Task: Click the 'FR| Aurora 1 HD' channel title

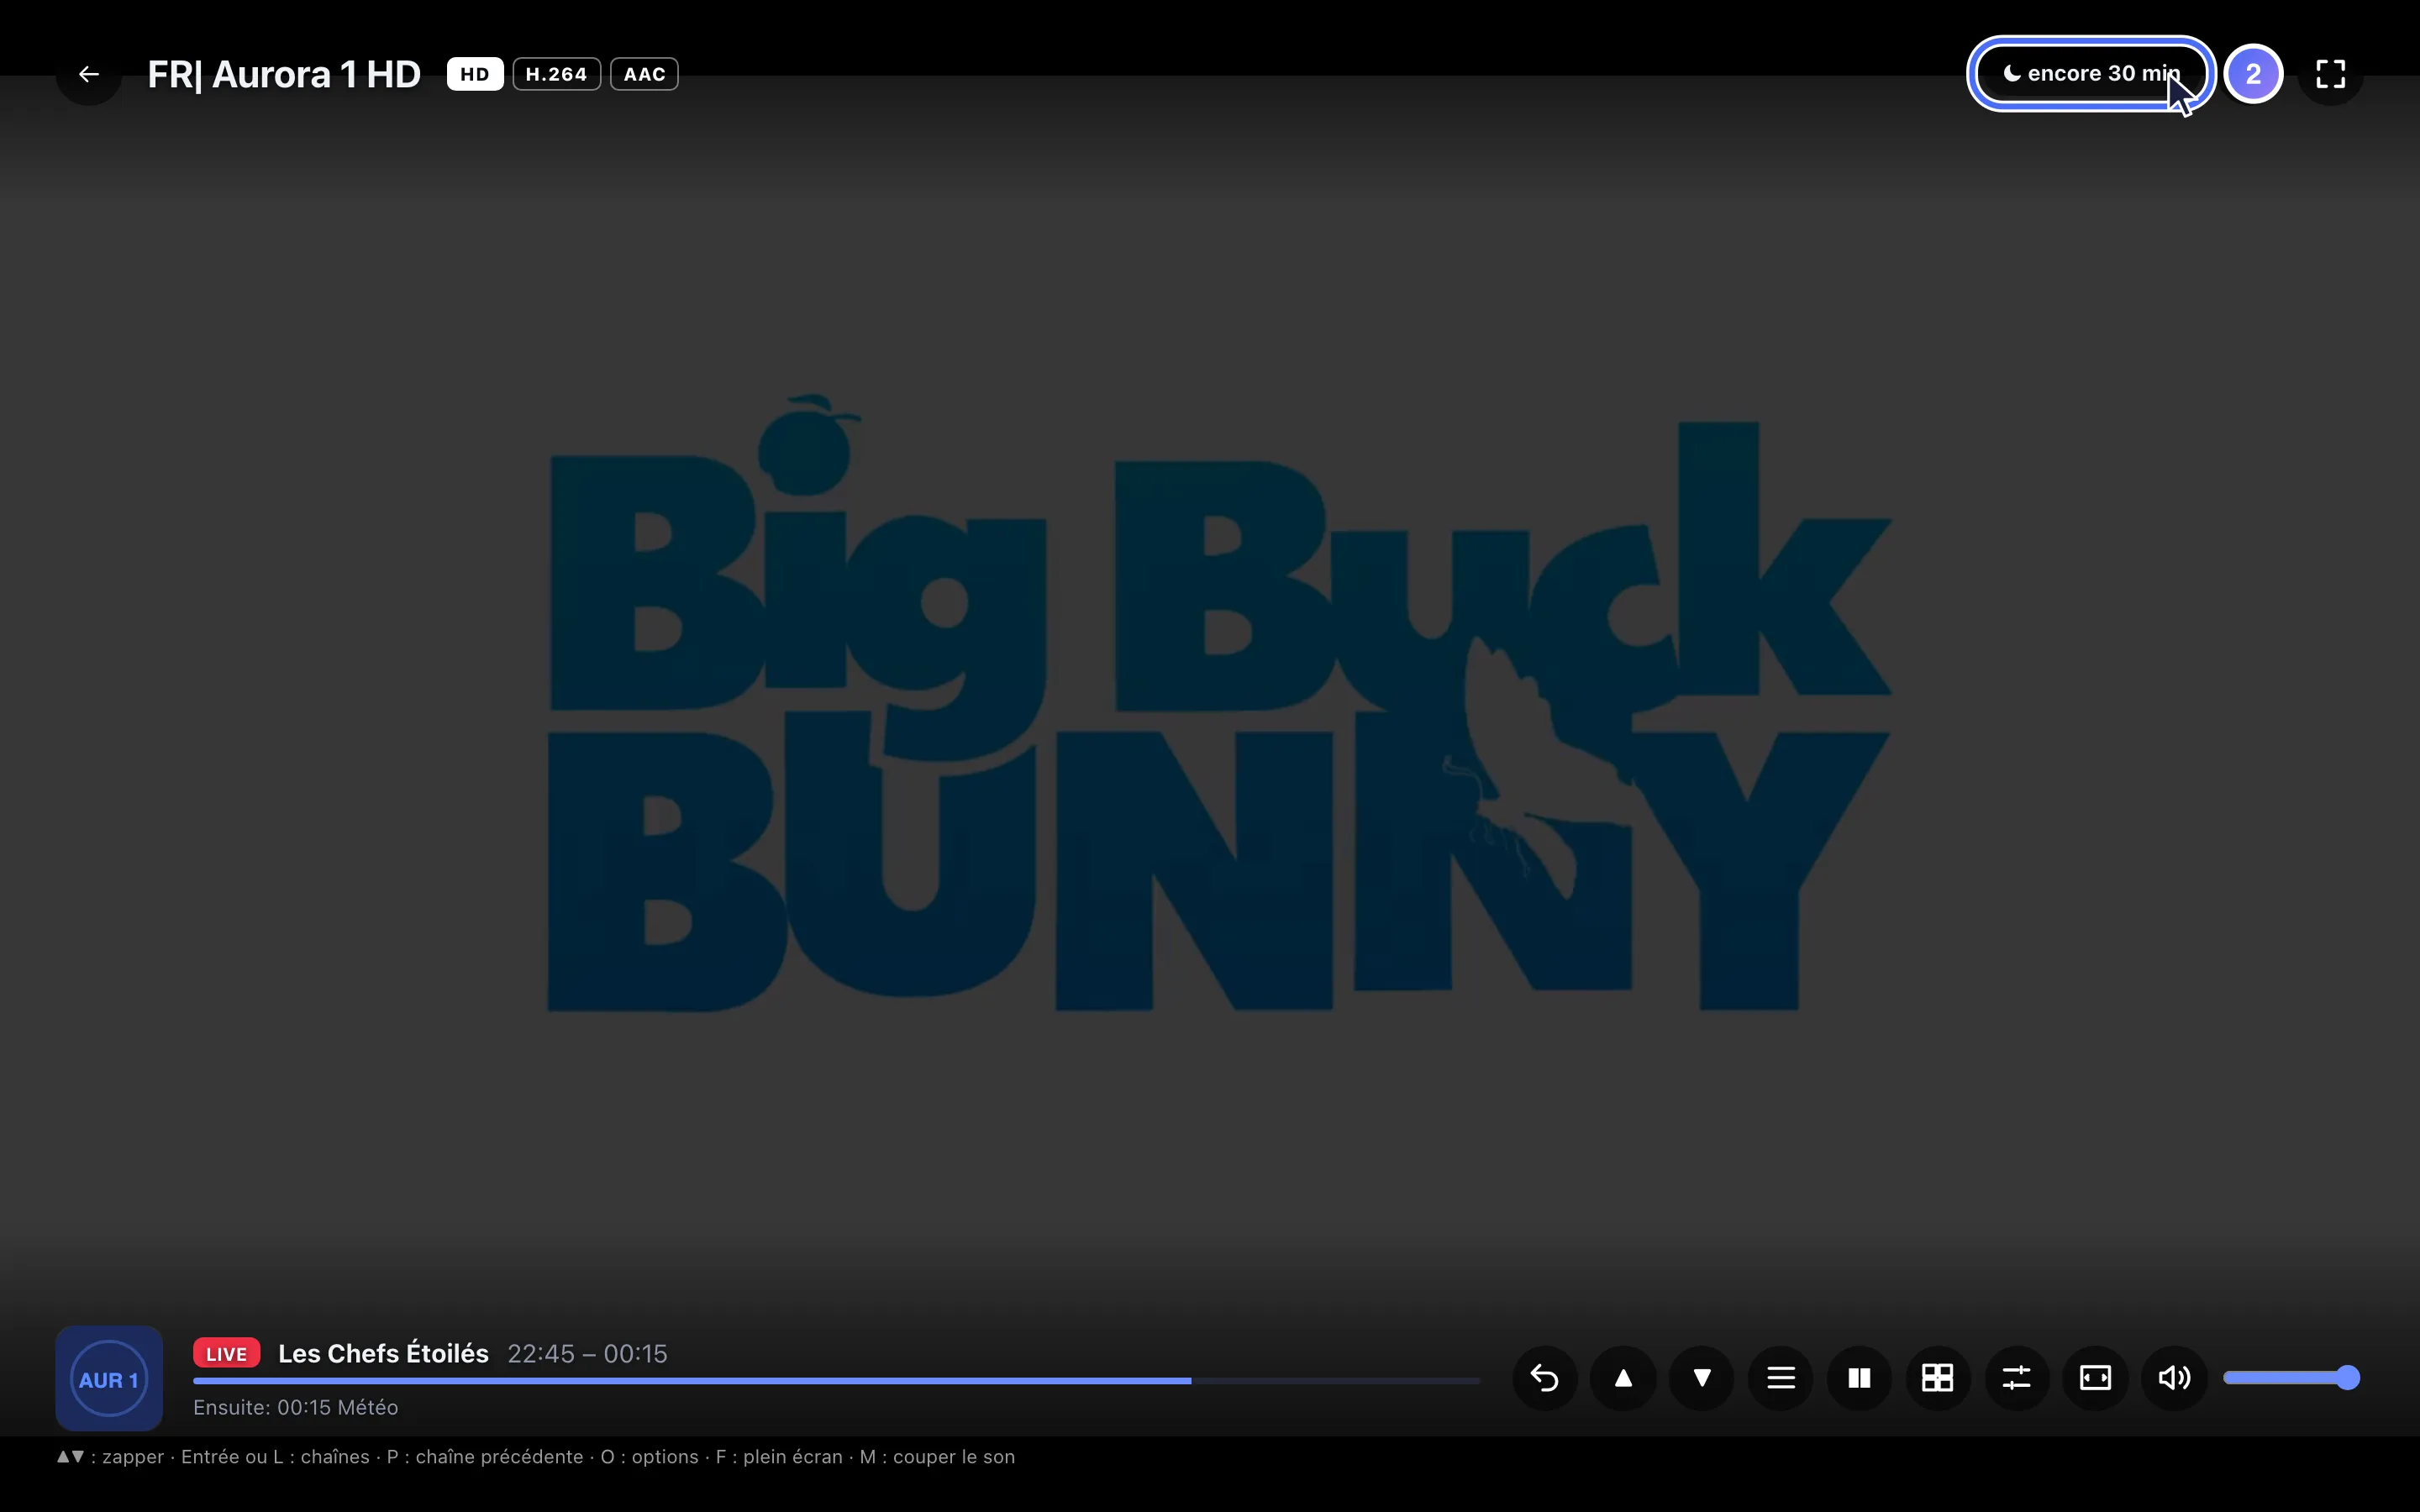Action: [284, 74]
